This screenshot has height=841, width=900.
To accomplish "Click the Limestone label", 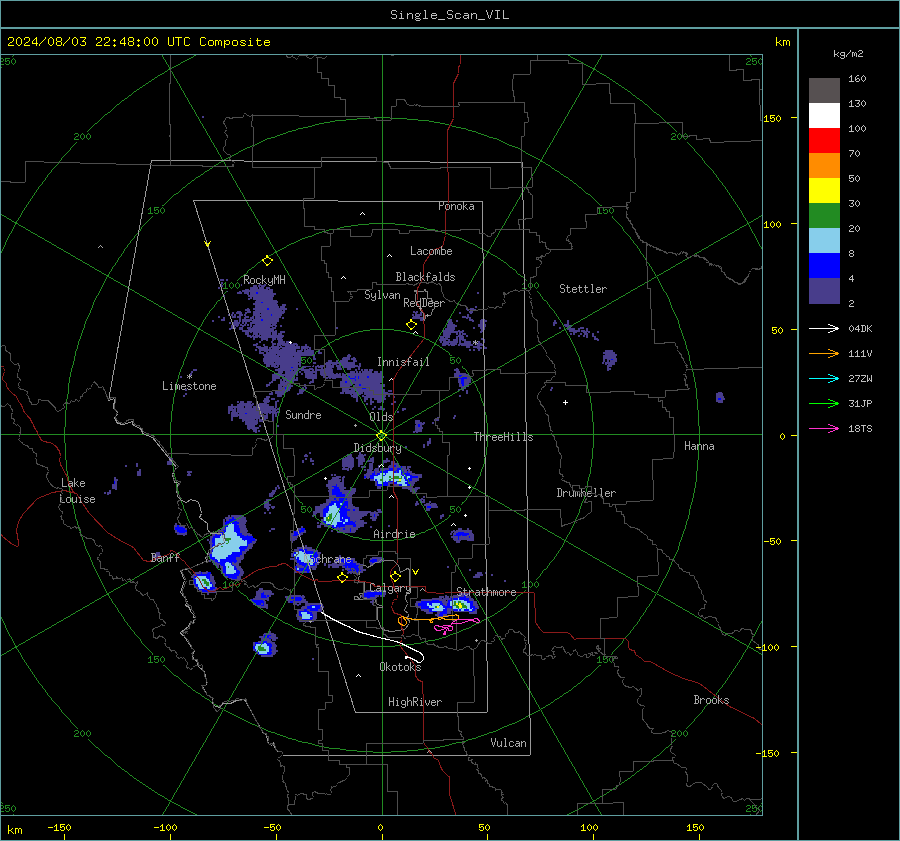I will click(189, 386).
